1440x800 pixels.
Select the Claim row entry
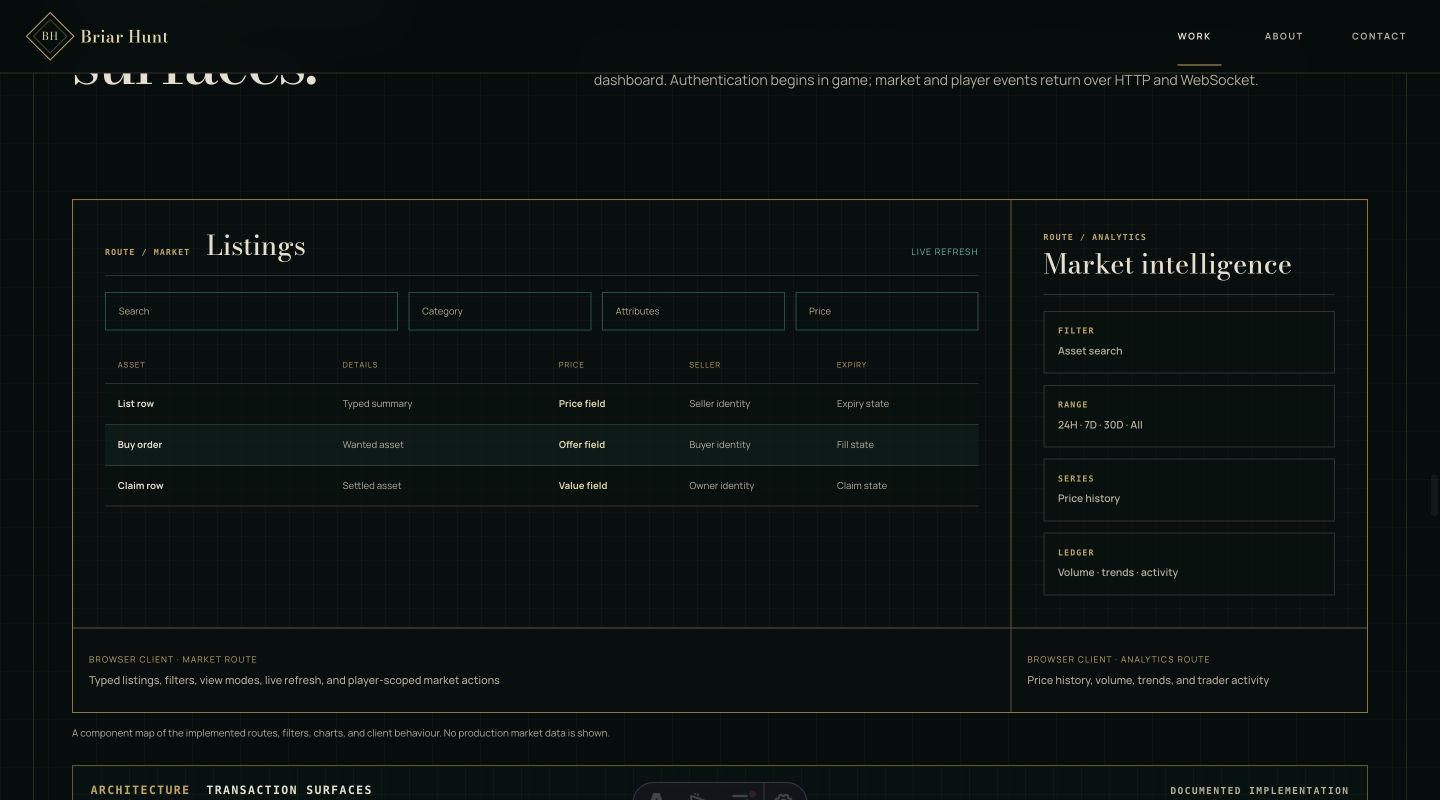[542, 486]
